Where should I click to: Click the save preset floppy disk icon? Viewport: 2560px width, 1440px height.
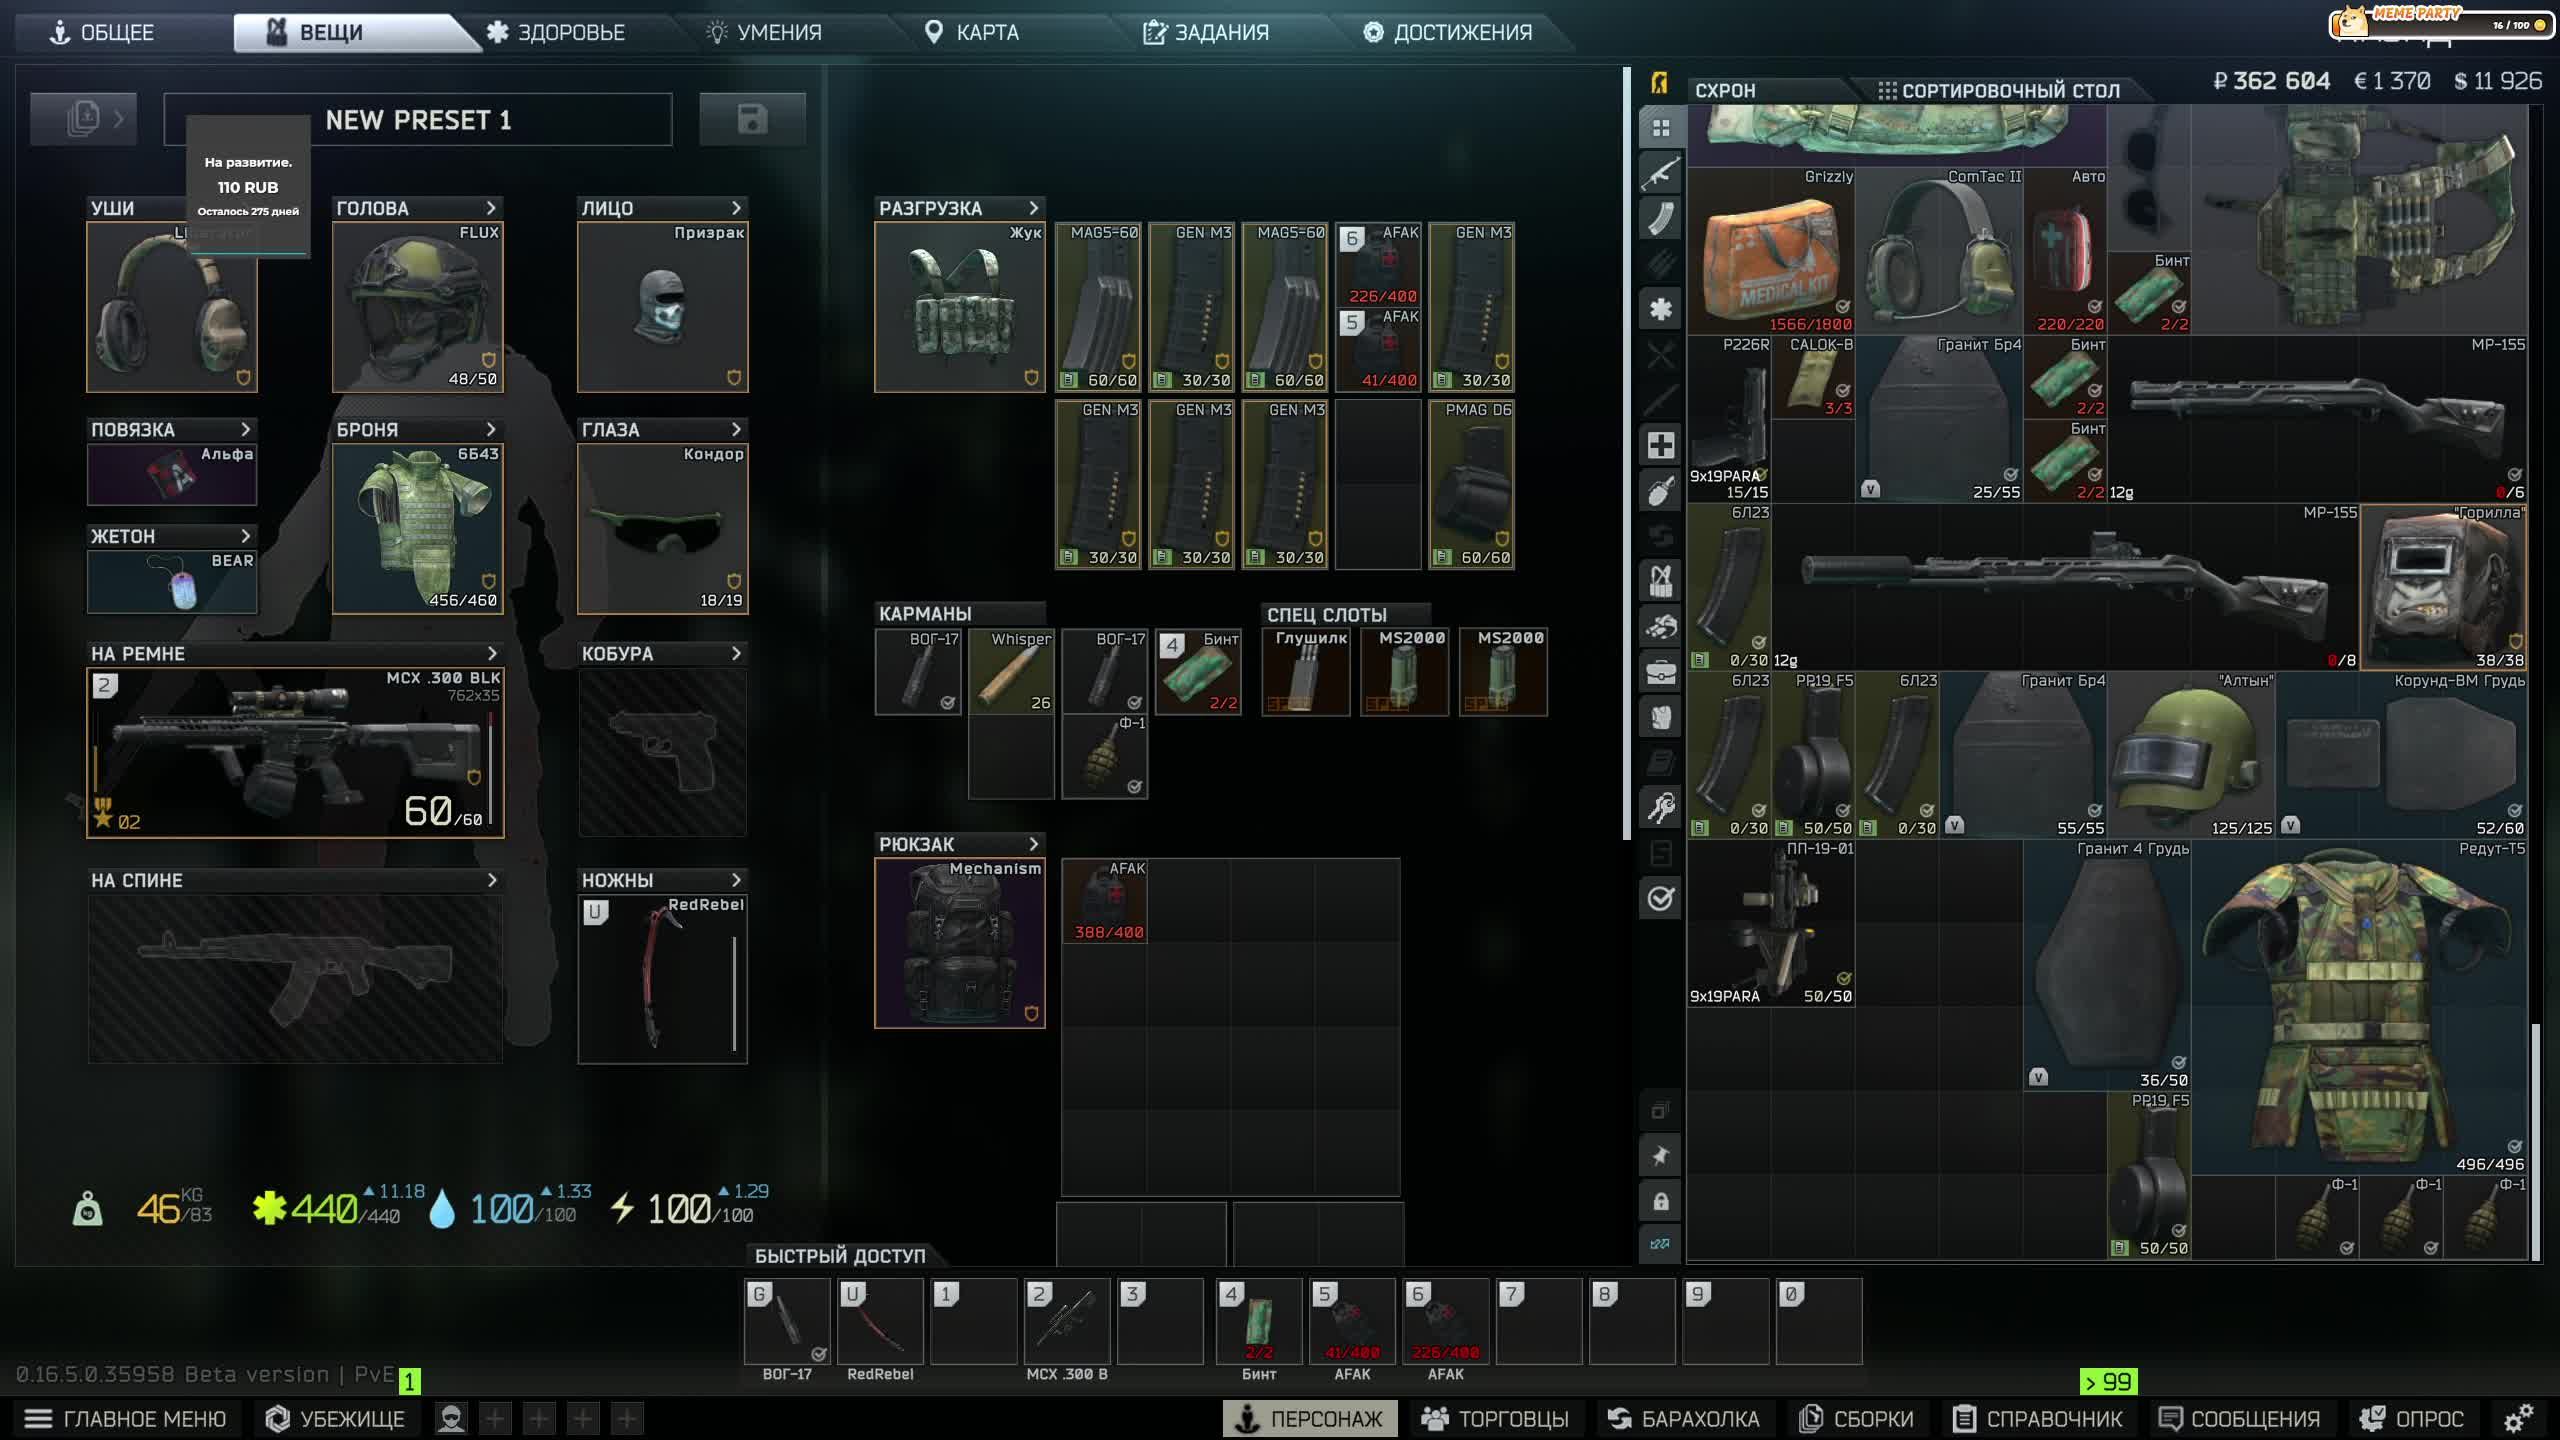[752, 120]
